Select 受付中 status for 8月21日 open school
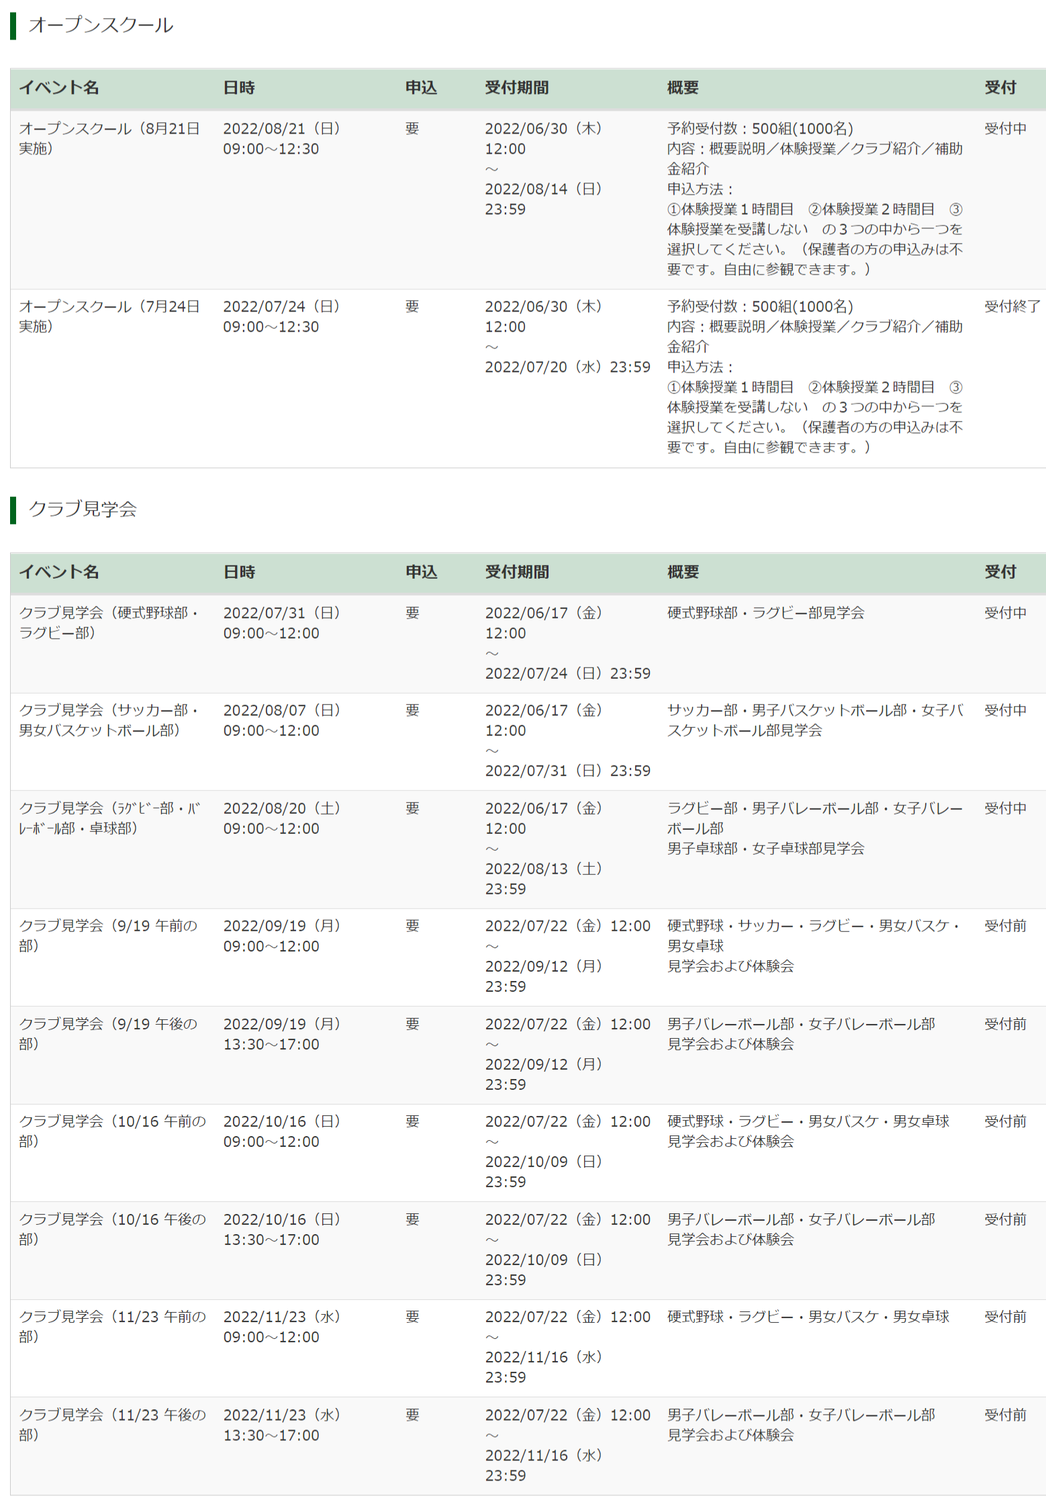1046x1500 pixels. pos(1005,128)
